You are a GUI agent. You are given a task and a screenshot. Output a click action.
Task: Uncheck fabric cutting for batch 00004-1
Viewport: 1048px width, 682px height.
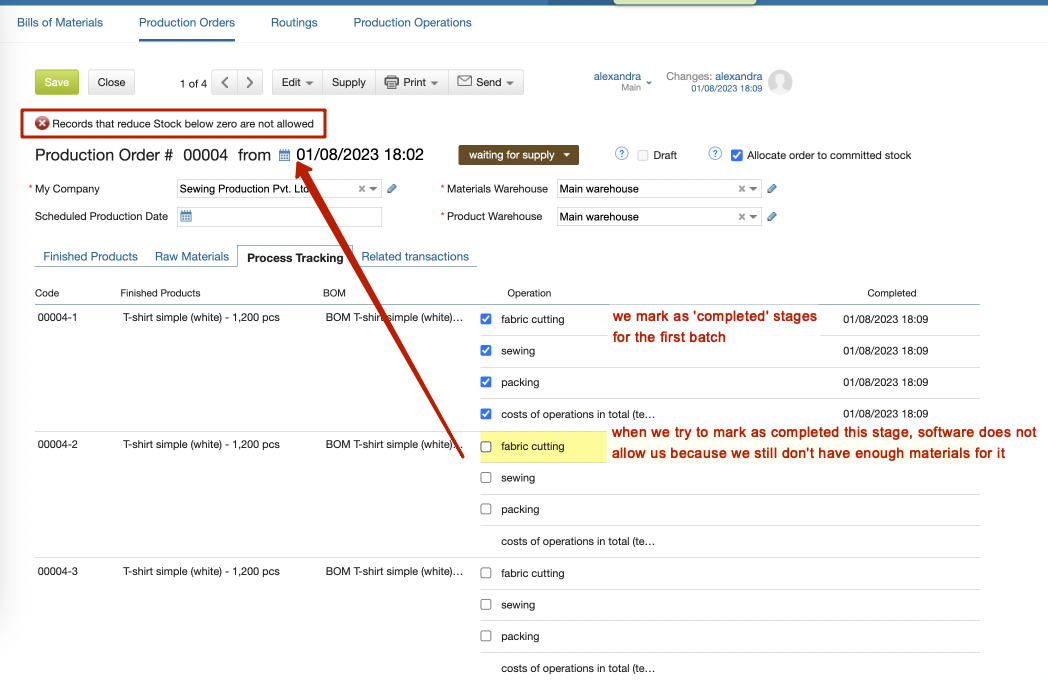[x=486, y=319]
